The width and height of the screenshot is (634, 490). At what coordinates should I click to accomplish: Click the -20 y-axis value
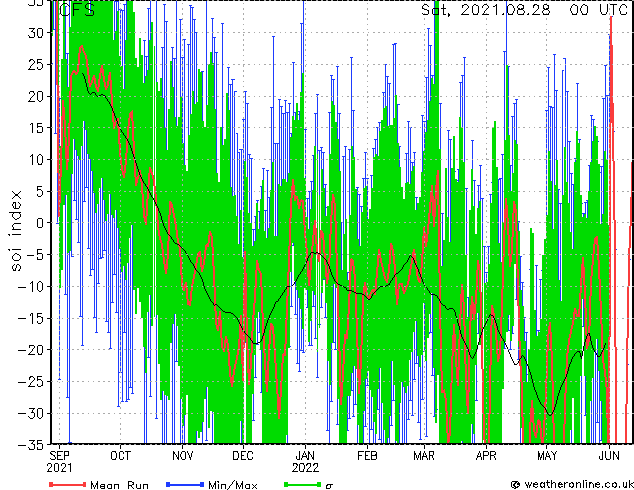pyautogui.click(x=31, y=350)
